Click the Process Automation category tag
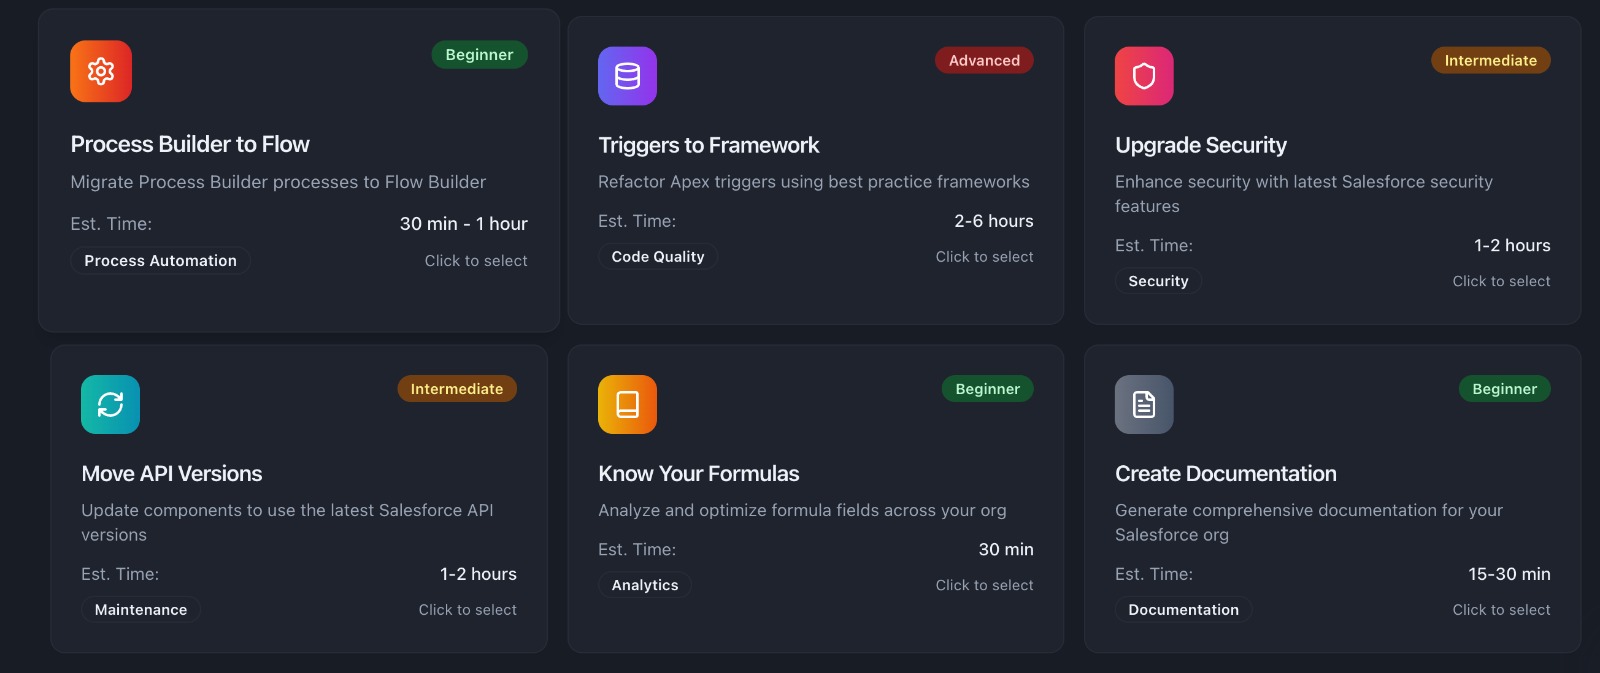The height and width of the screenshot is (673, 1600). tap(160, 261)
